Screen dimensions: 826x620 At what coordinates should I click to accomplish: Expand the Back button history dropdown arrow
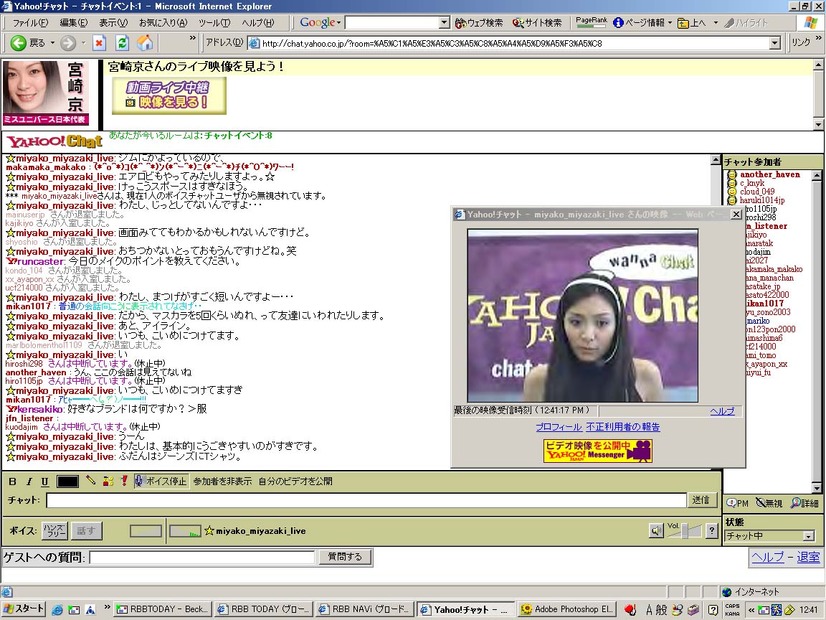tap(52, 43)
